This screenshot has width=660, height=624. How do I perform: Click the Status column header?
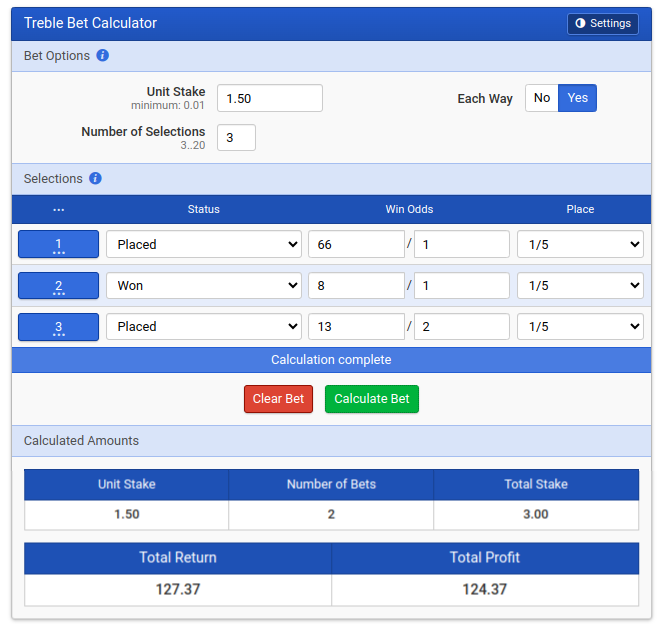(x=204, y=209)
